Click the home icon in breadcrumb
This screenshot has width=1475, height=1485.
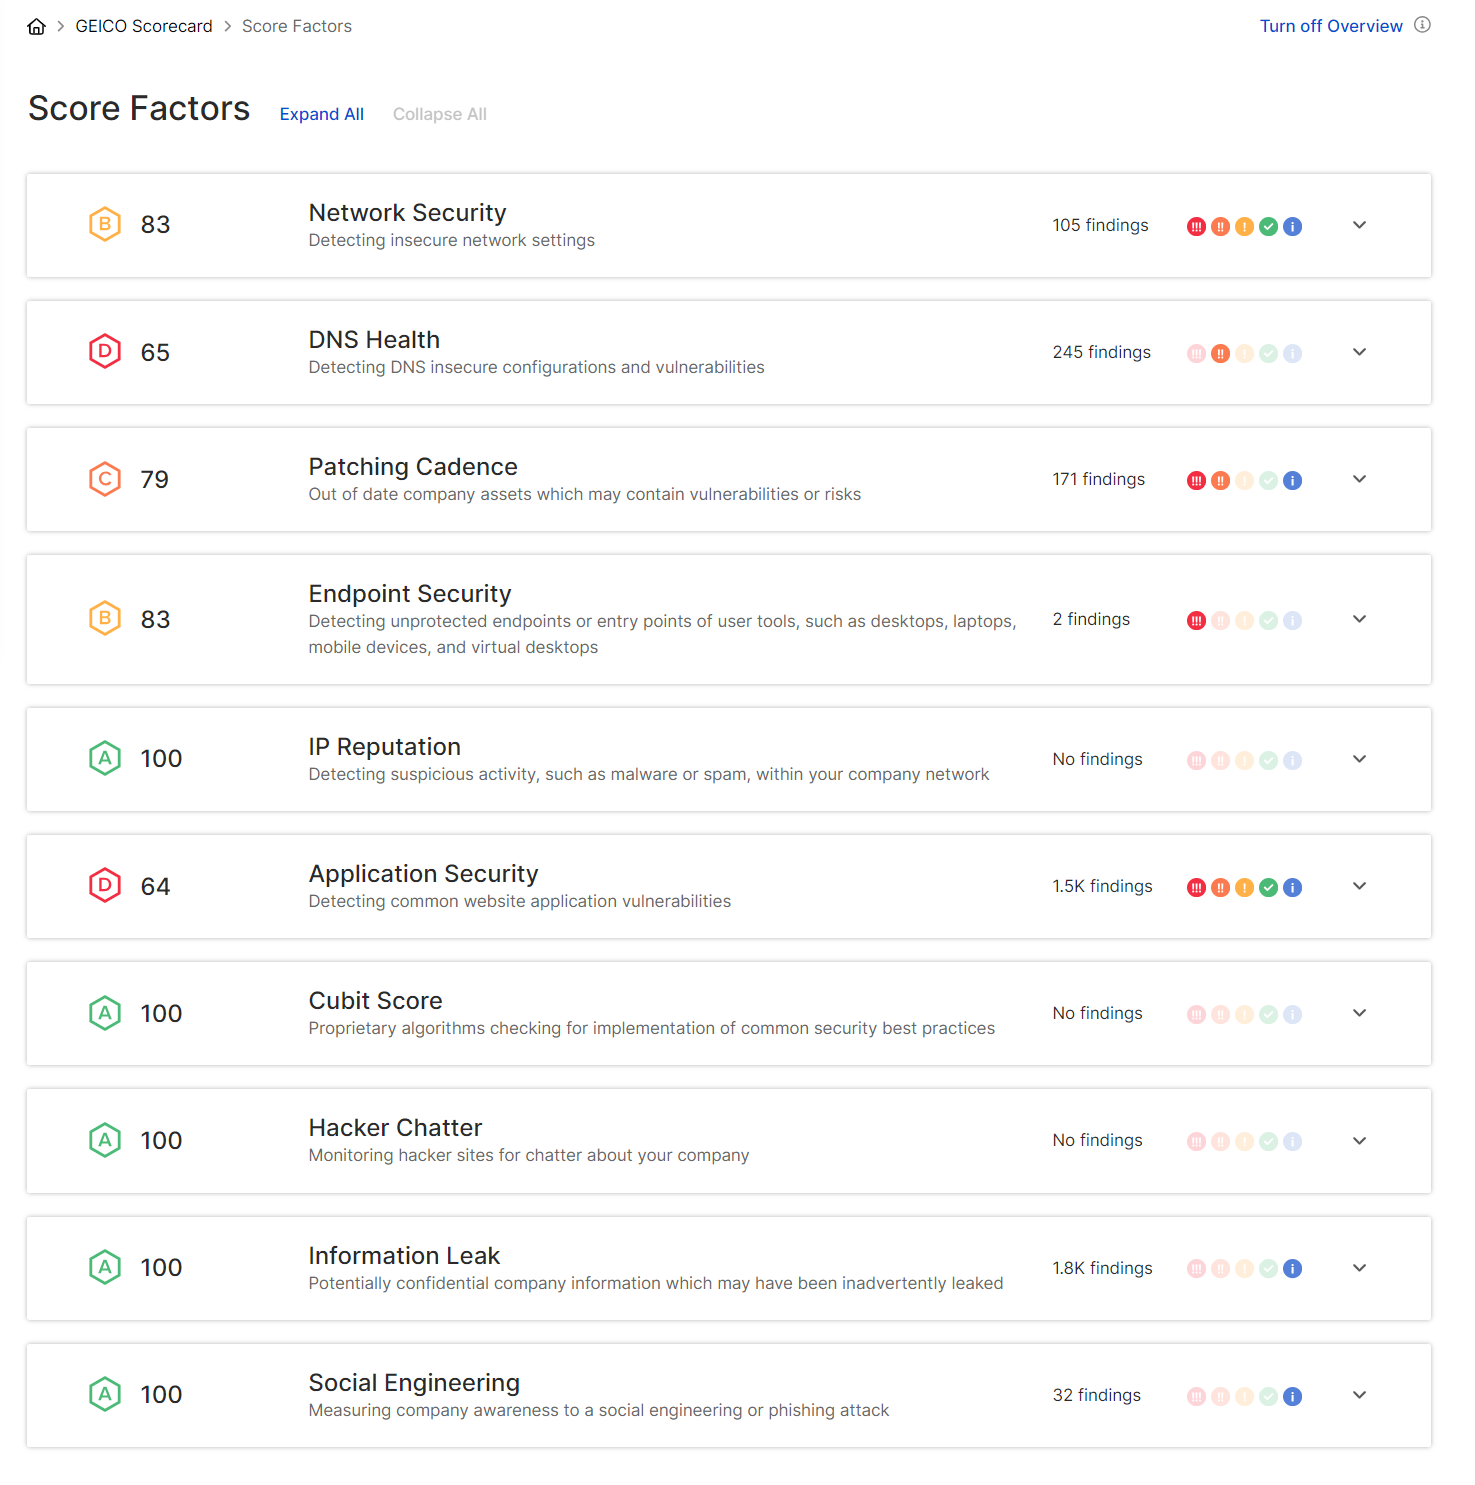click(x=36, y=27)
